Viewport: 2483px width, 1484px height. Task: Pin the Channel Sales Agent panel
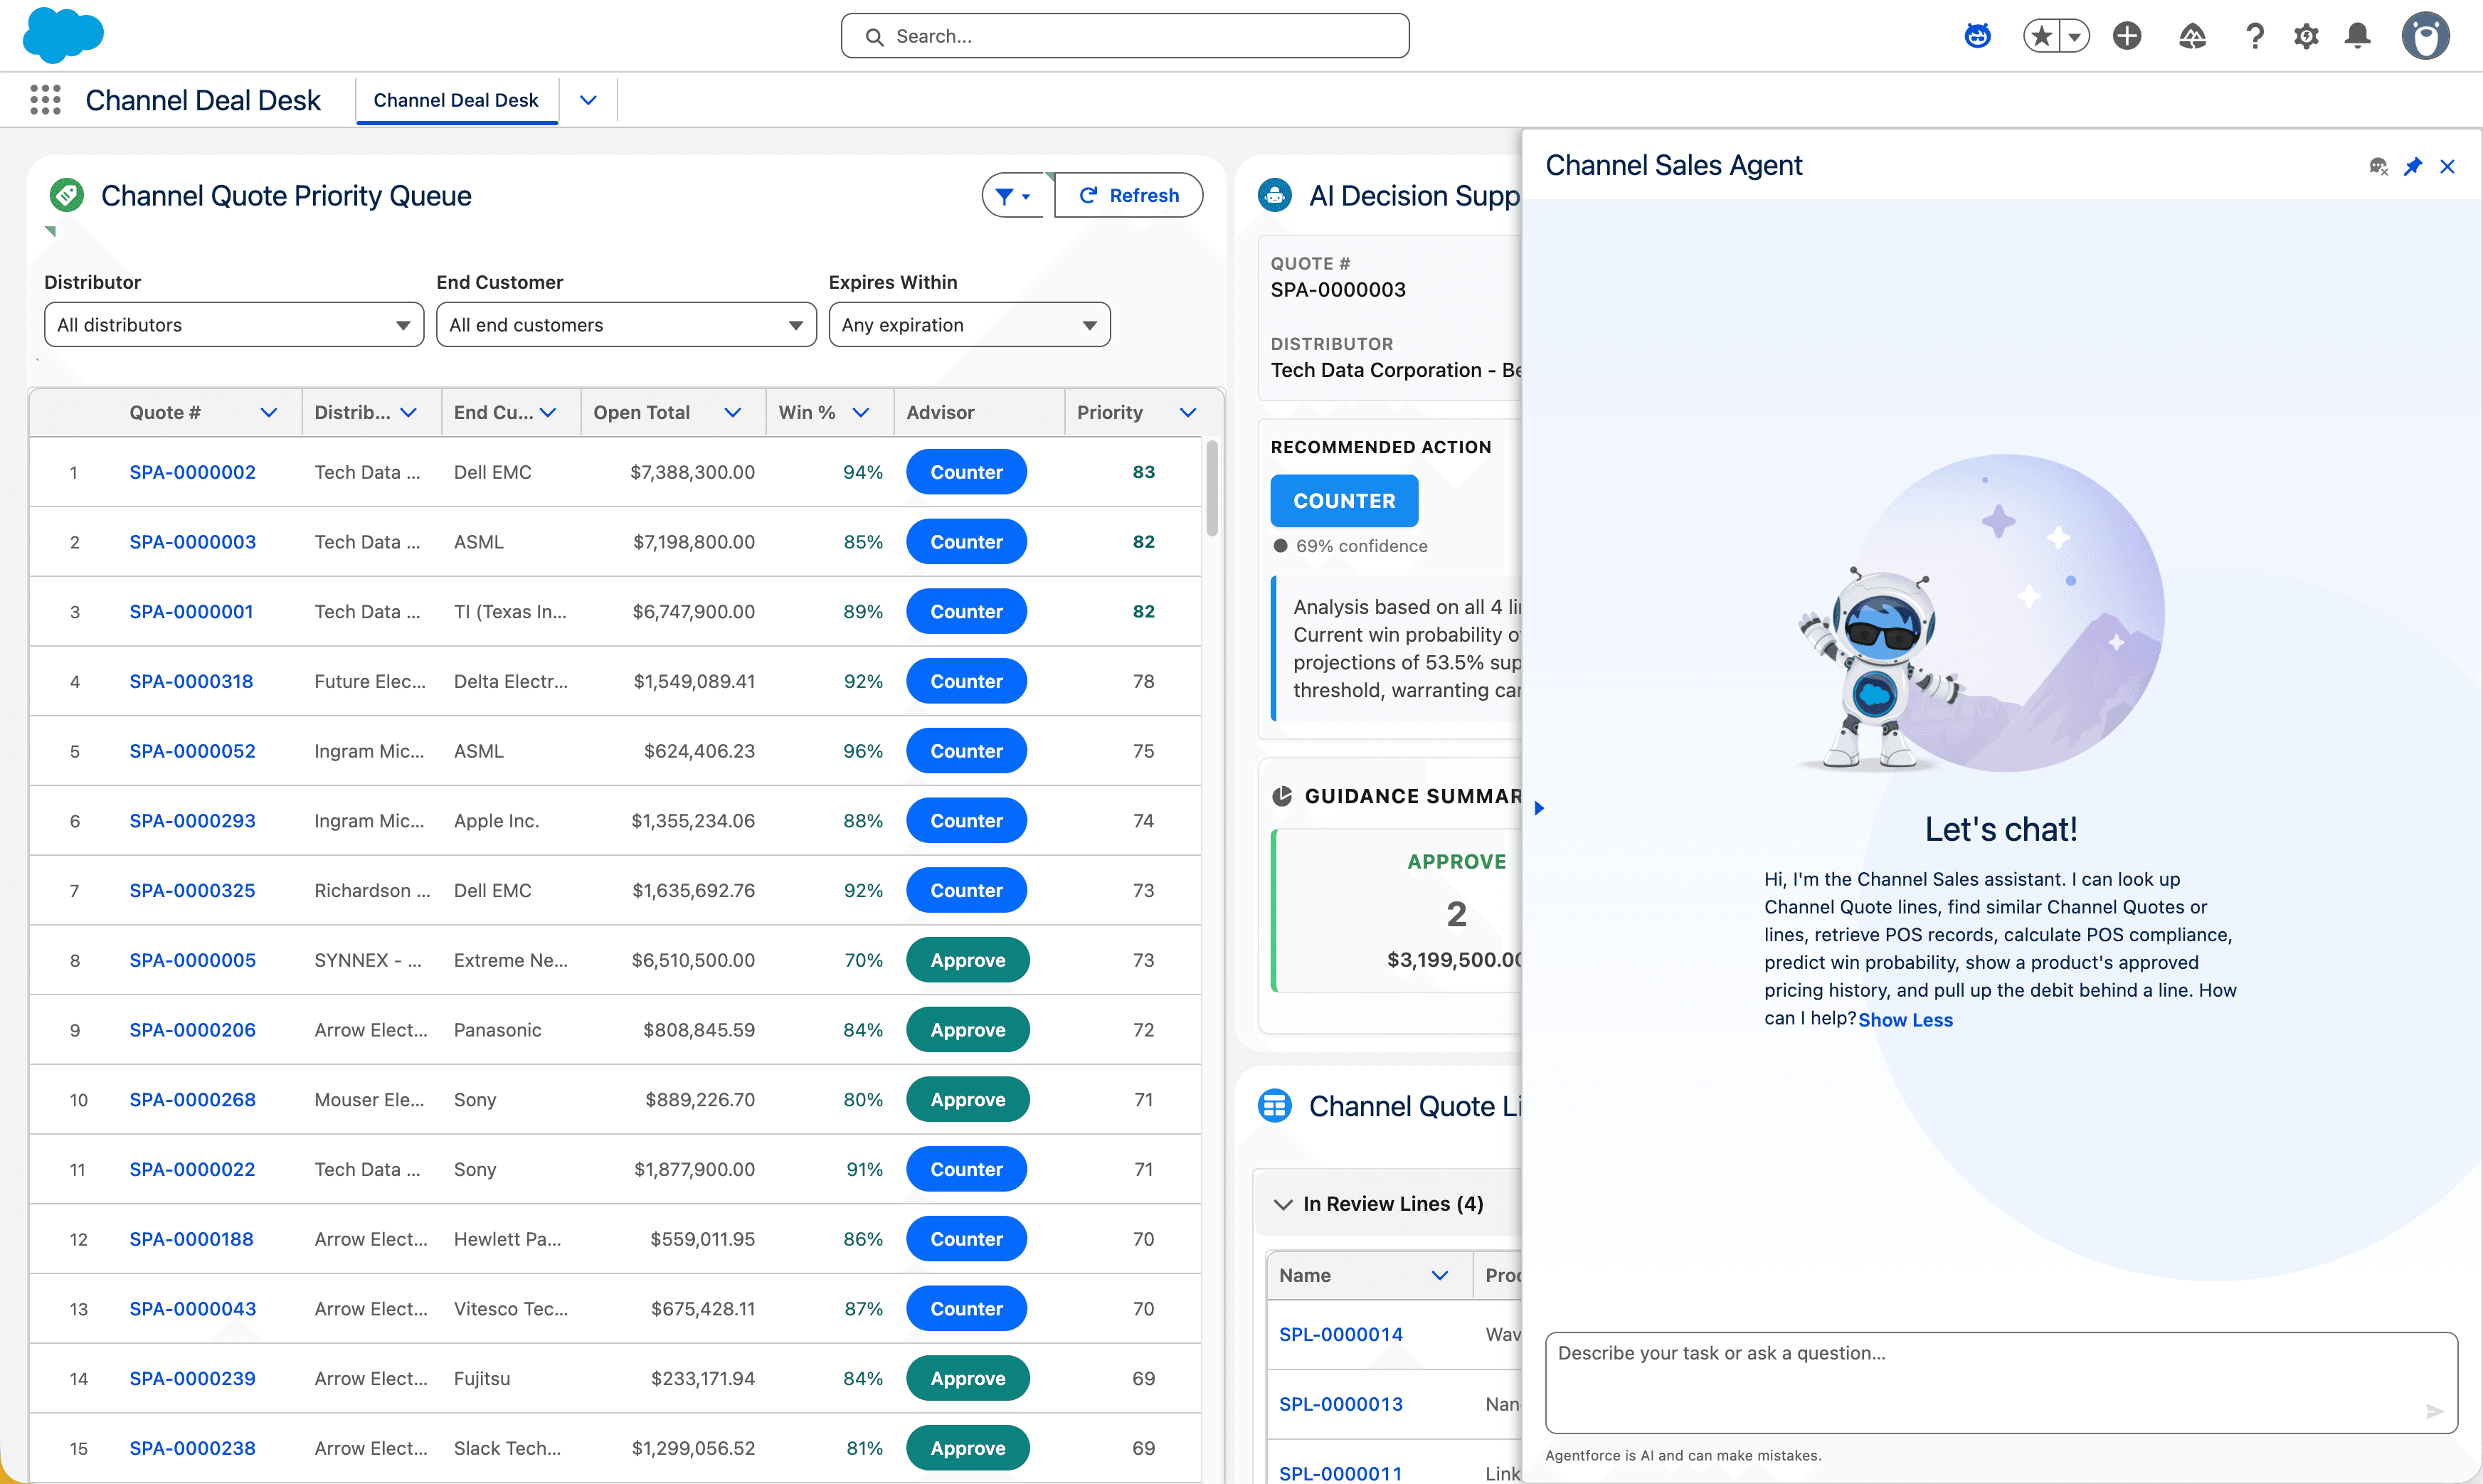pos(2413,166)
